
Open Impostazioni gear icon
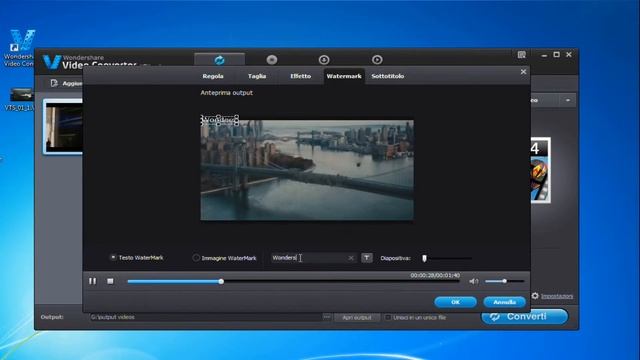(535, 296)
